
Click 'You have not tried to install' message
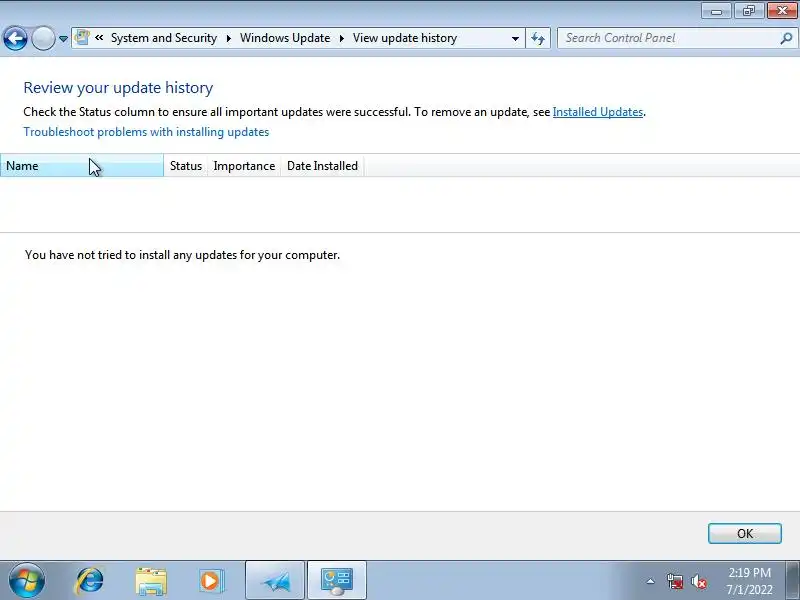coord(182,255)
